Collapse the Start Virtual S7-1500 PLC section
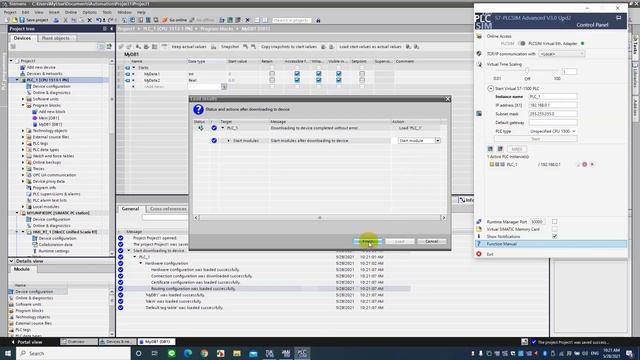The width and height of the screenshot is (640, 360). (491, 88)
